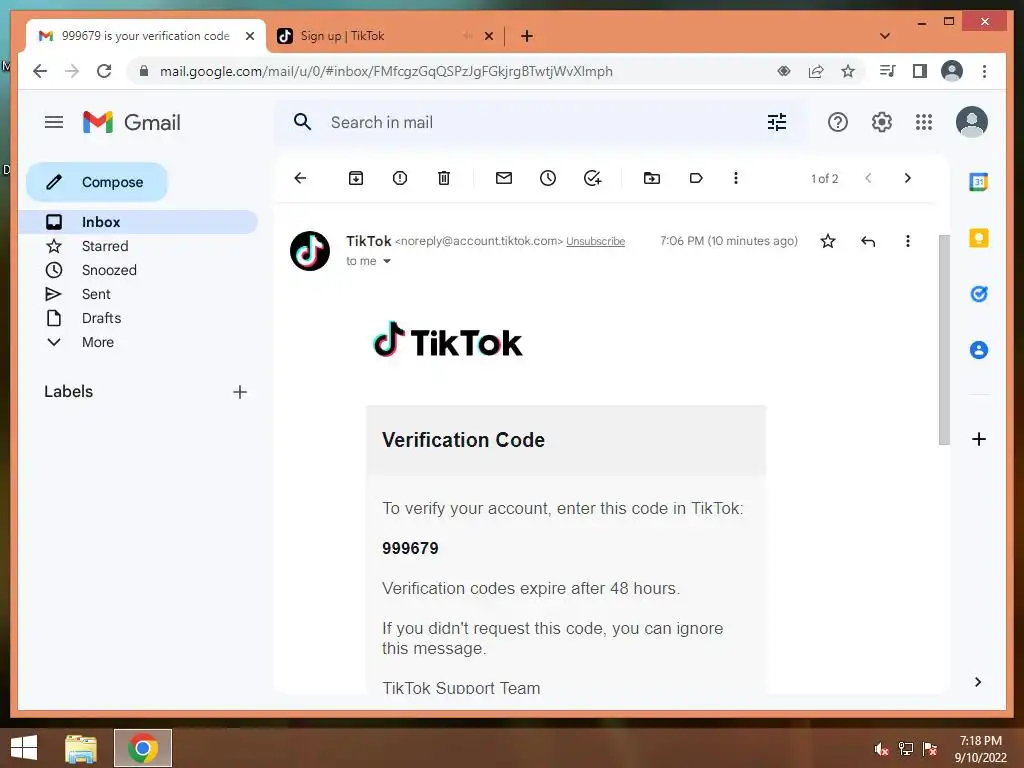Open message more options dots
Viewport: 1024px width, 768px height.
(908, 241)
